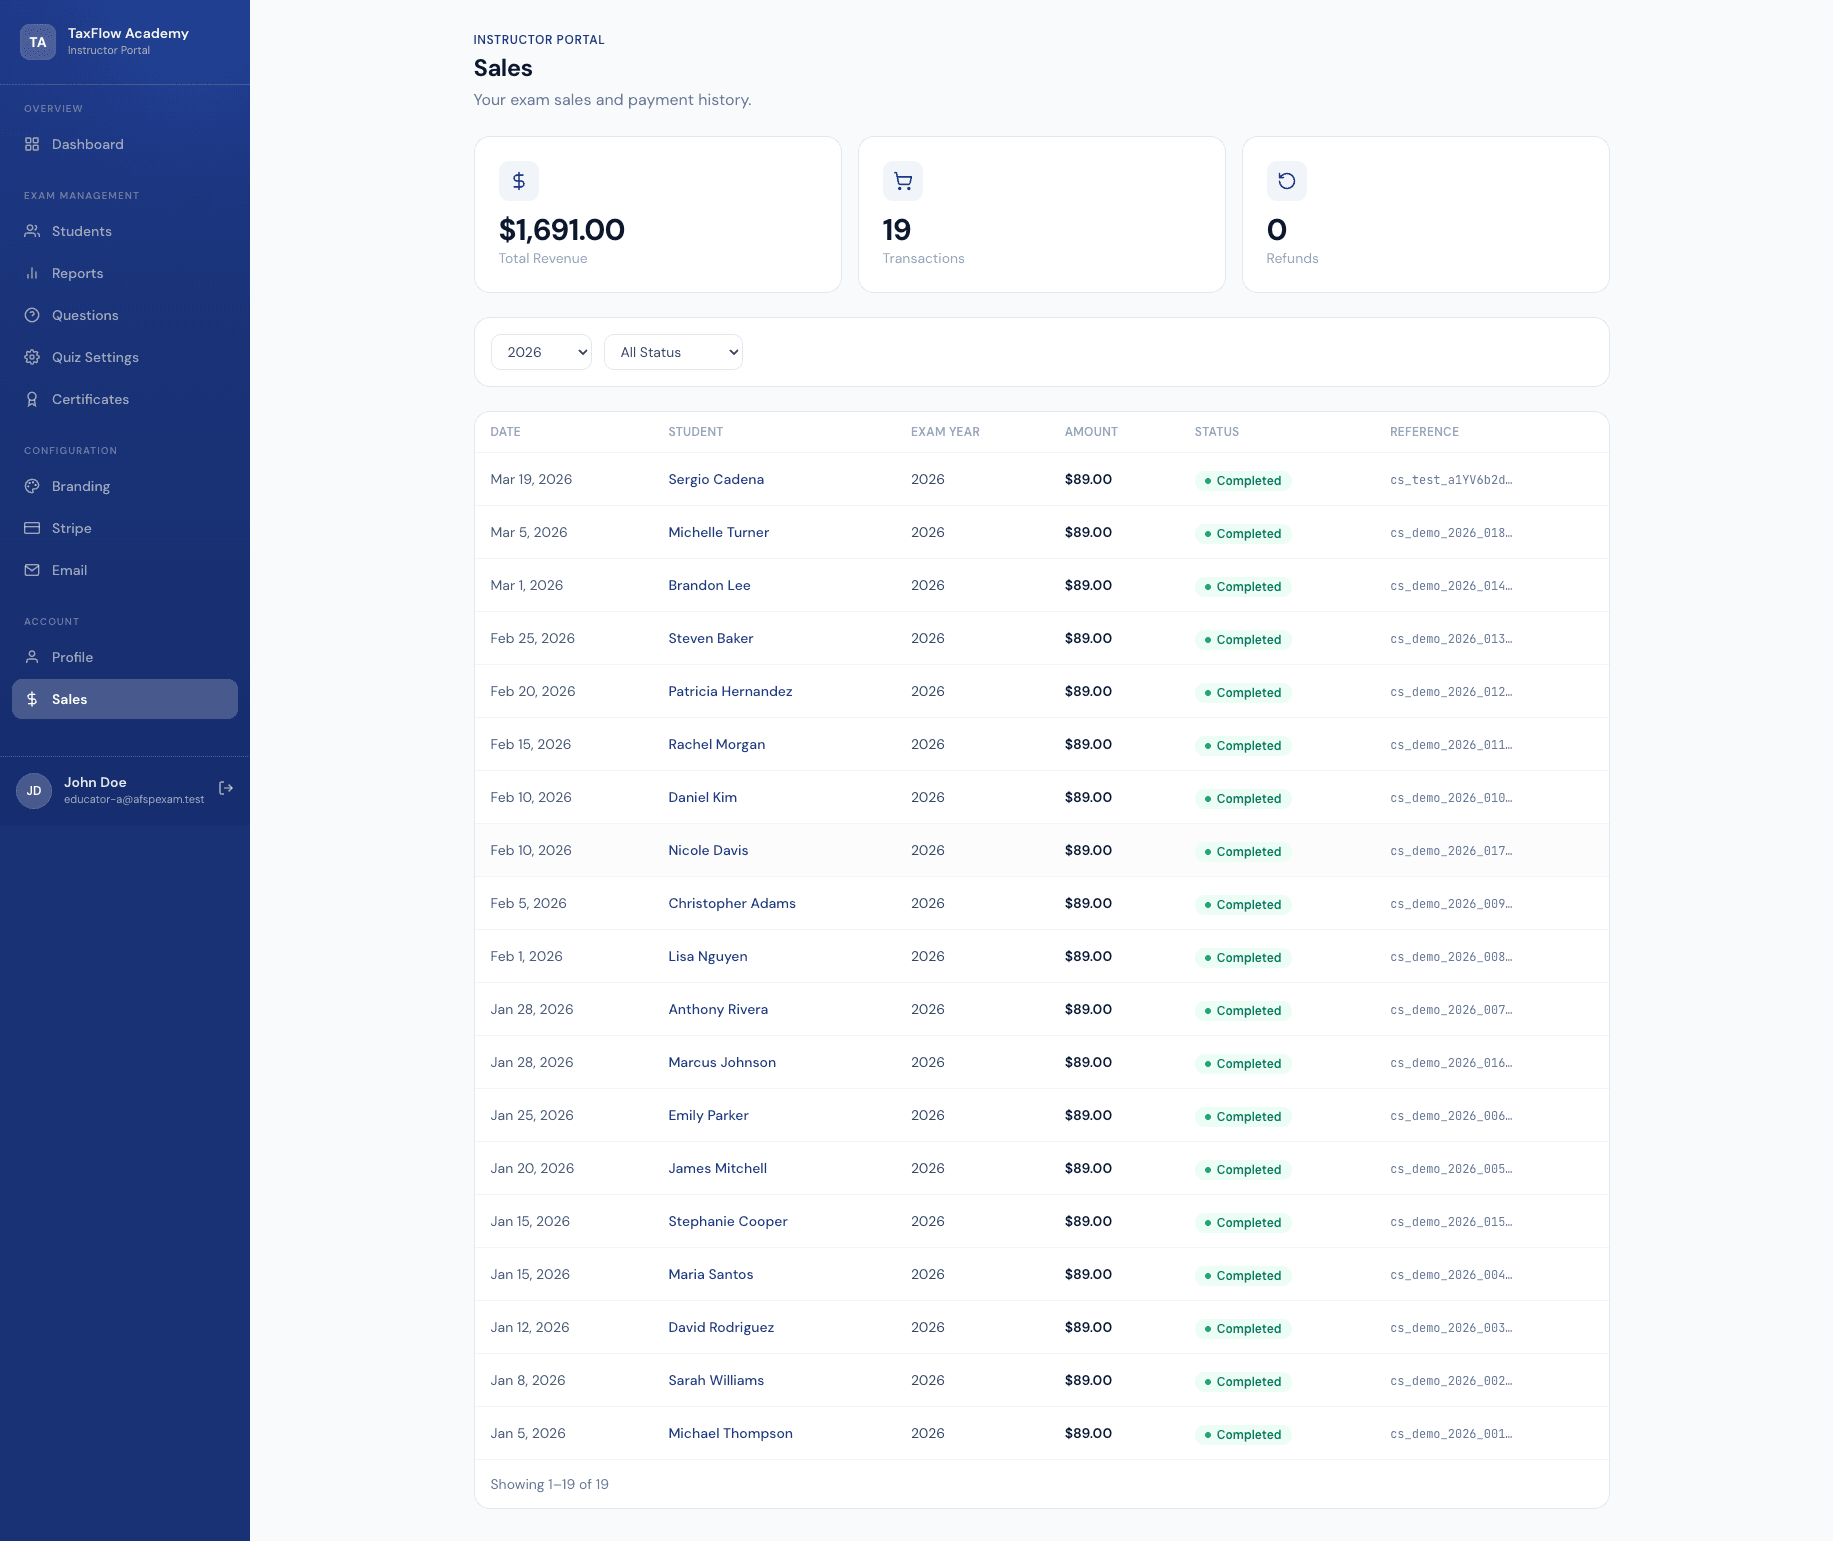Select the Students icon in Exam Management
Viewport: 1833px width, 1541px height.
32,231
